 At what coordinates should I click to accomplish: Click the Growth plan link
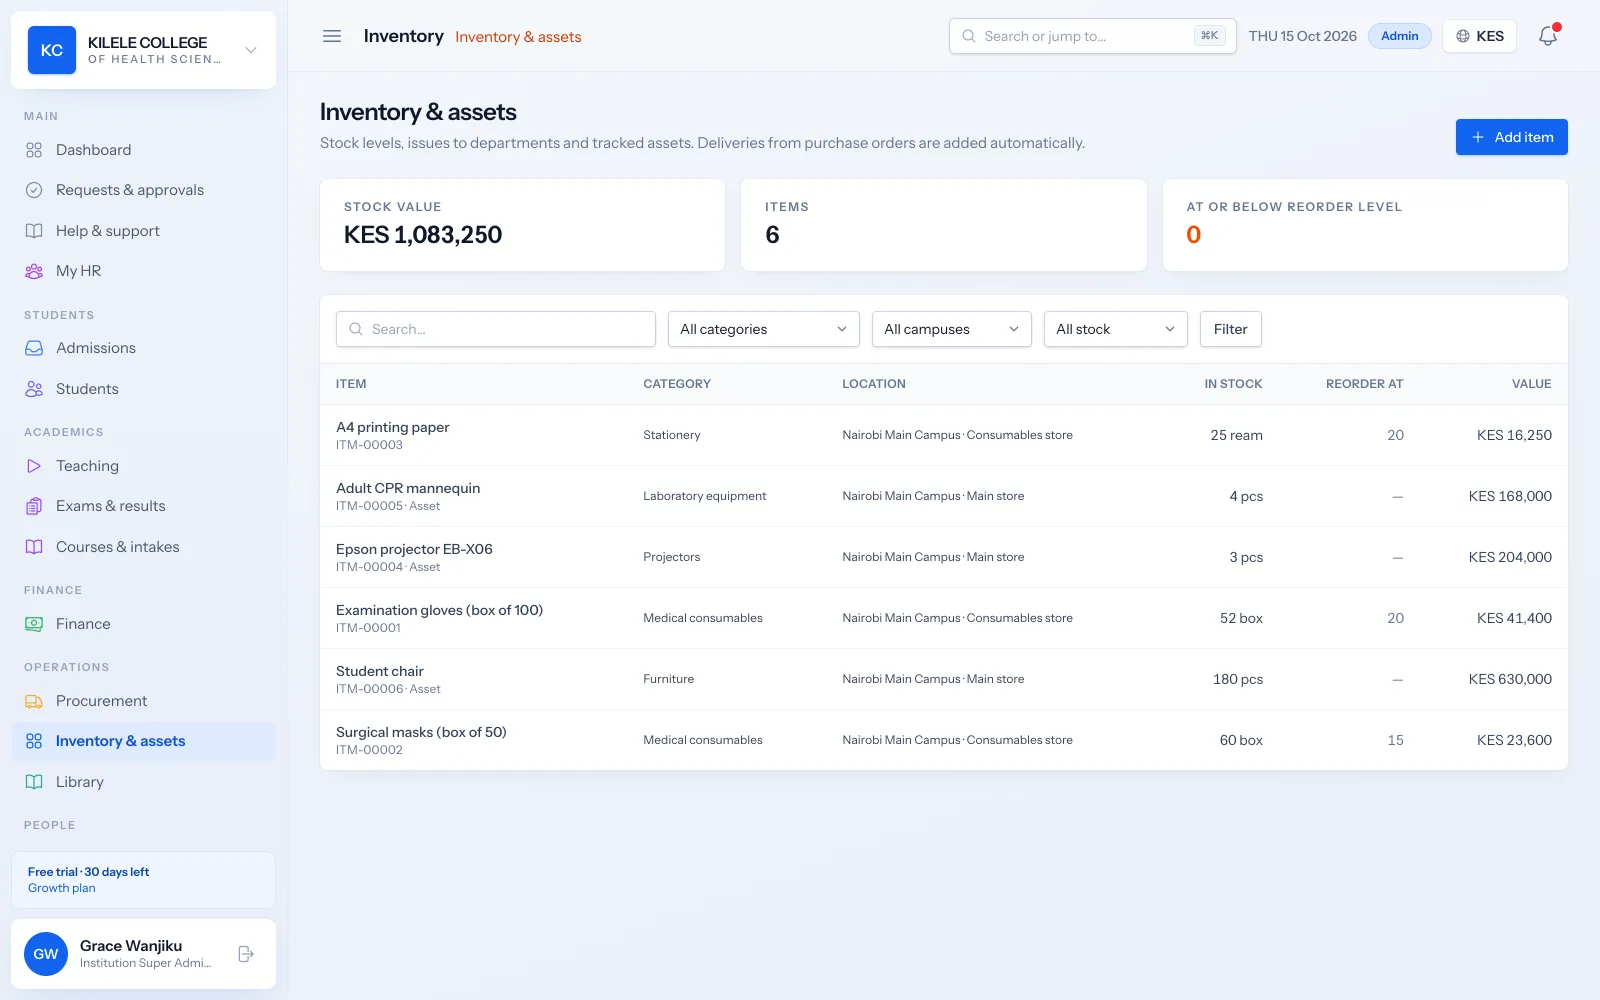62,888
